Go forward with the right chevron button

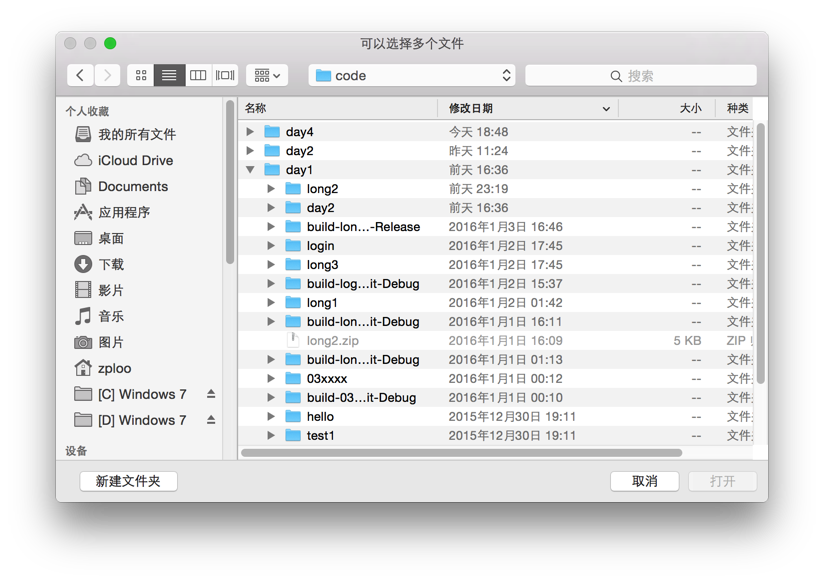pos(107,75)
